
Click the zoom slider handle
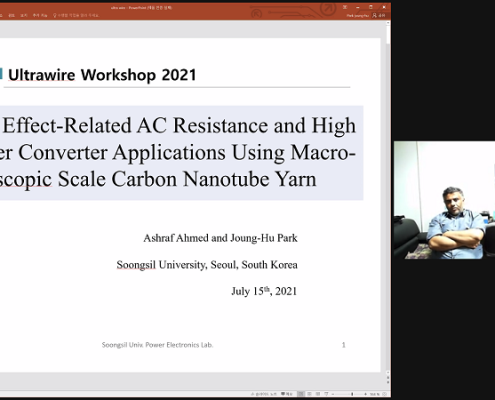[352, 394]
